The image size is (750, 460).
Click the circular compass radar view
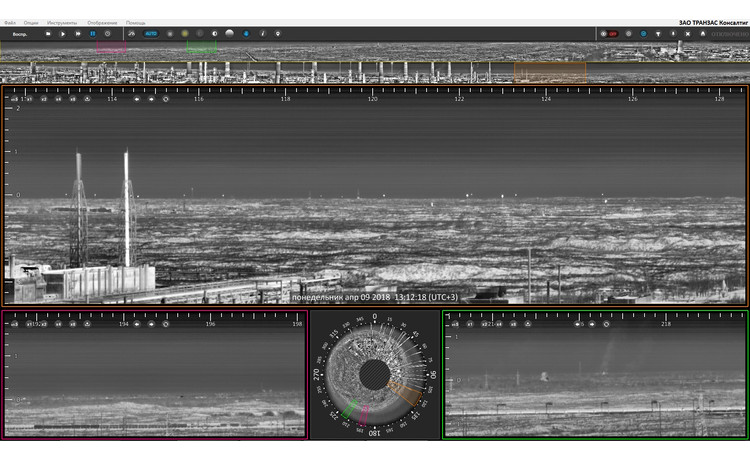coord(375,374)
